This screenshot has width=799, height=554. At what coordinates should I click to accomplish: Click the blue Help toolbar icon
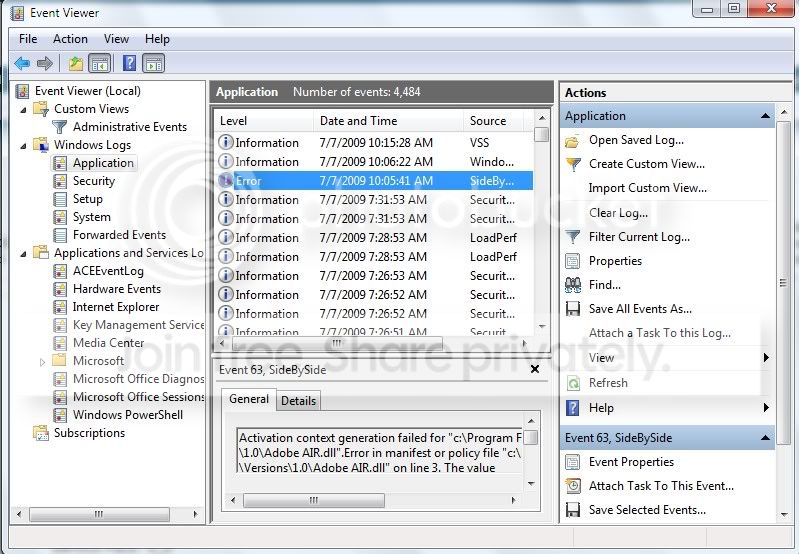coord(129,64)
